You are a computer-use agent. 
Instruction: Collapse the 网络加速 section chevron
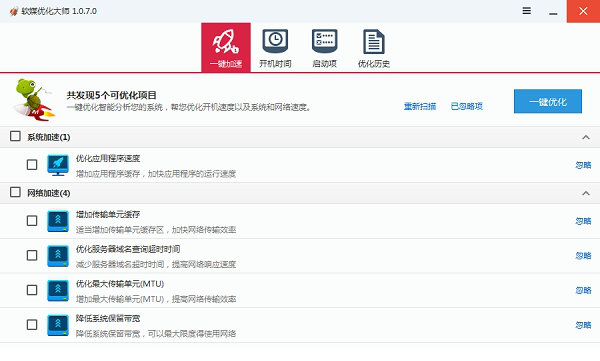[585, 193]
